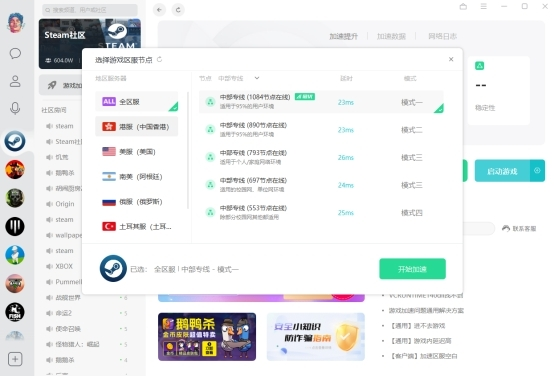The height and width of the screenshot is (376, 554).
Task: Switch to the 加速数据 tab
Action: [391, 36]
